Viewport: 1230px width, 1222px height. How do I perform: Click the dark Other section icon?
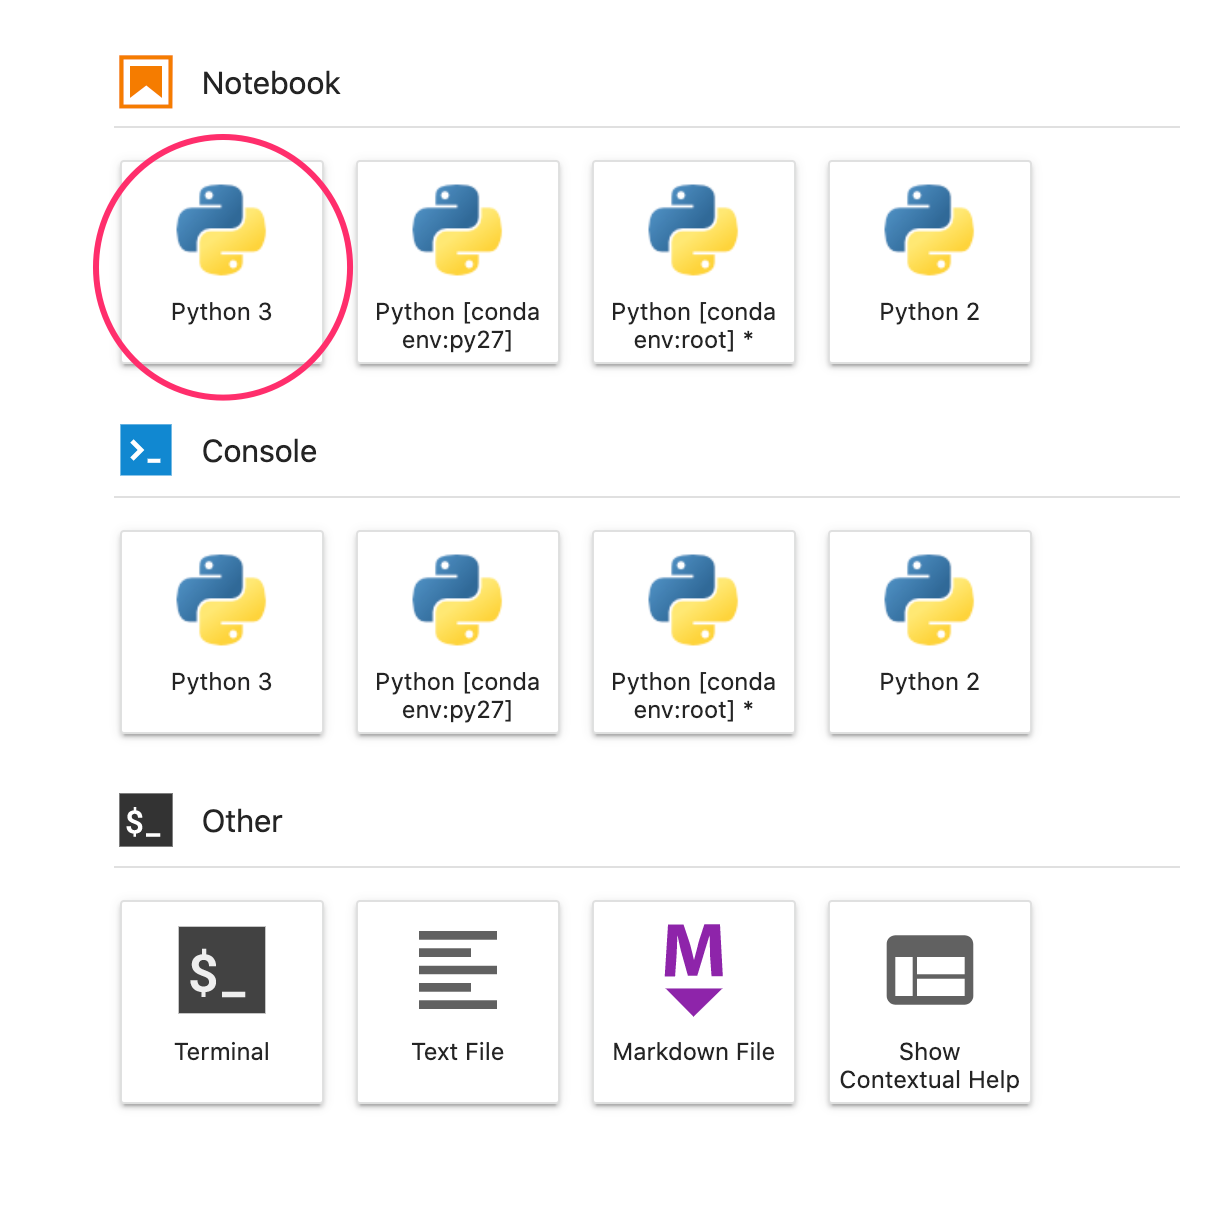pos(146,820)
